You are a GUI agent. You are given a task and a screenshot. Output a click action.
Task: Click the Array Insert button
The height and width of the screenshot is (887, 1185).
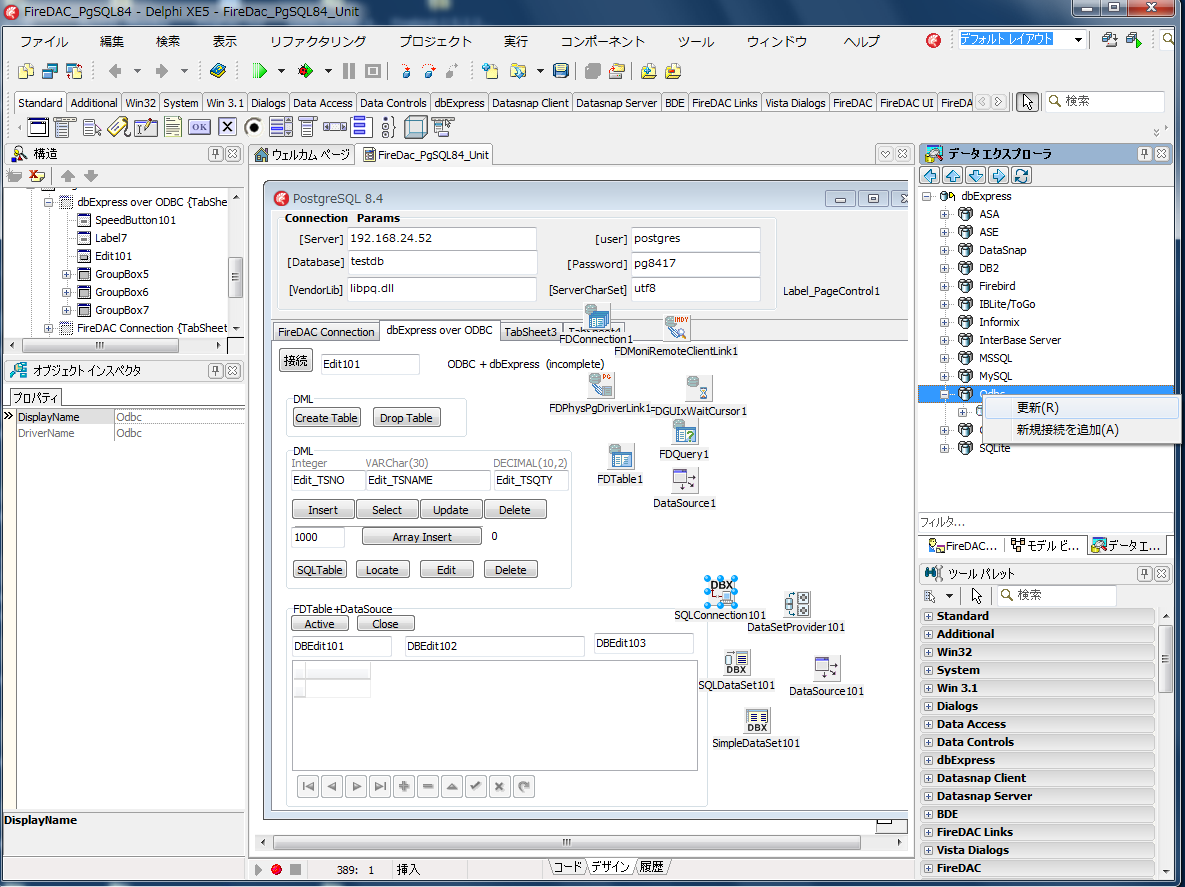(422, 537)
